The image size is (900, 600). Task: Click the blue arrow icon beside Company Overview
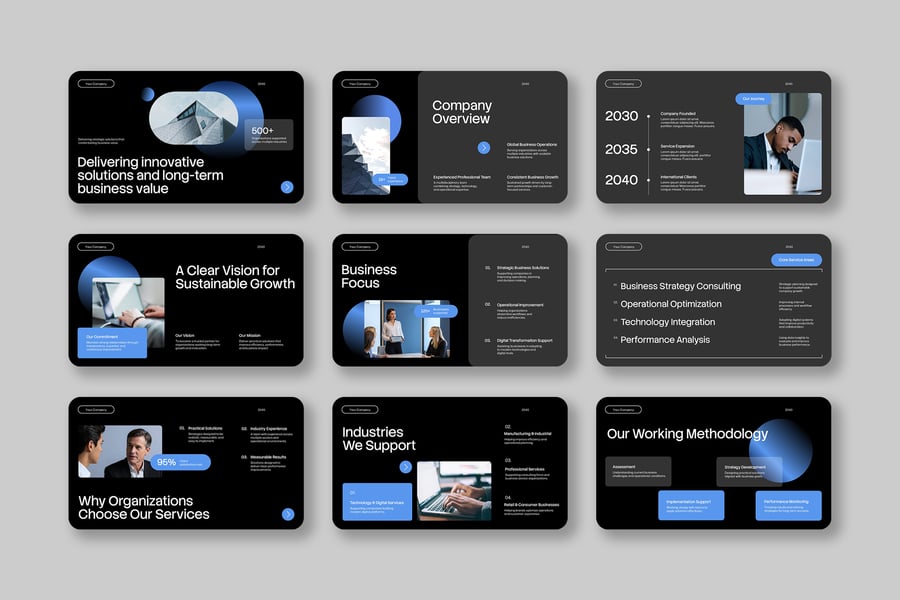pos(484,148)
